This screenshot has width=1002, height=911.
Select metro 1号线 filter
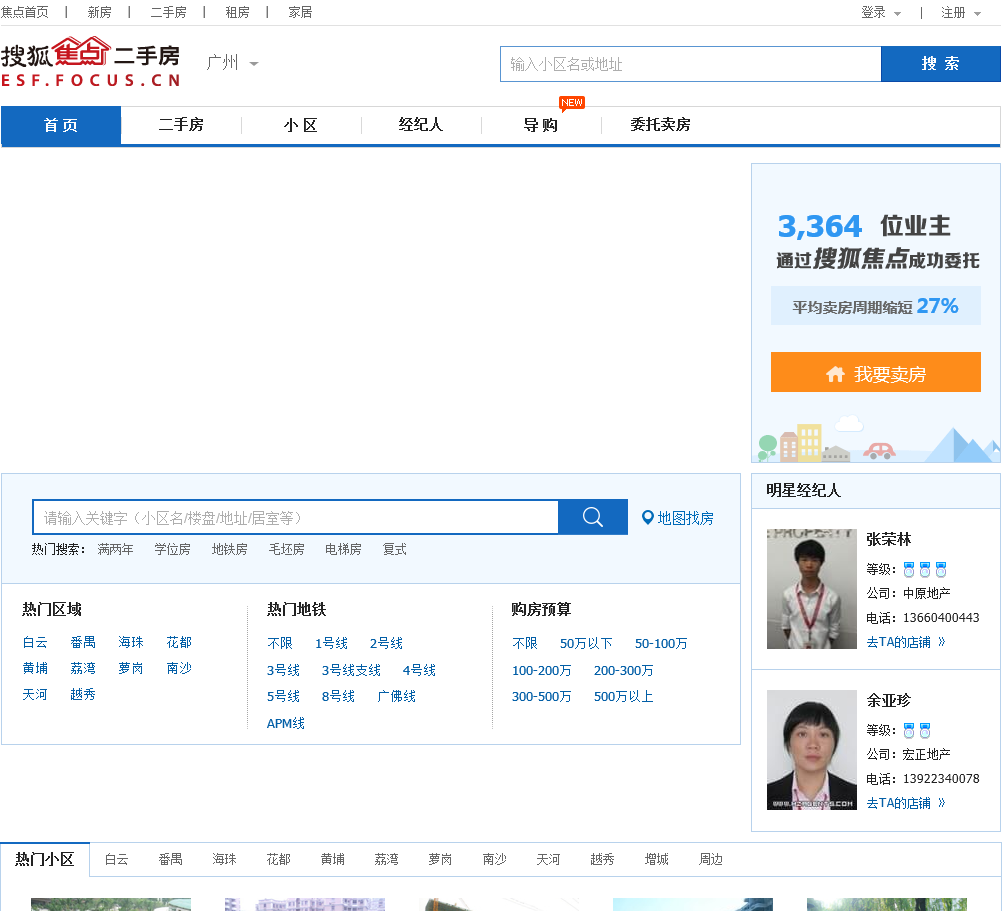pos(332,643)
